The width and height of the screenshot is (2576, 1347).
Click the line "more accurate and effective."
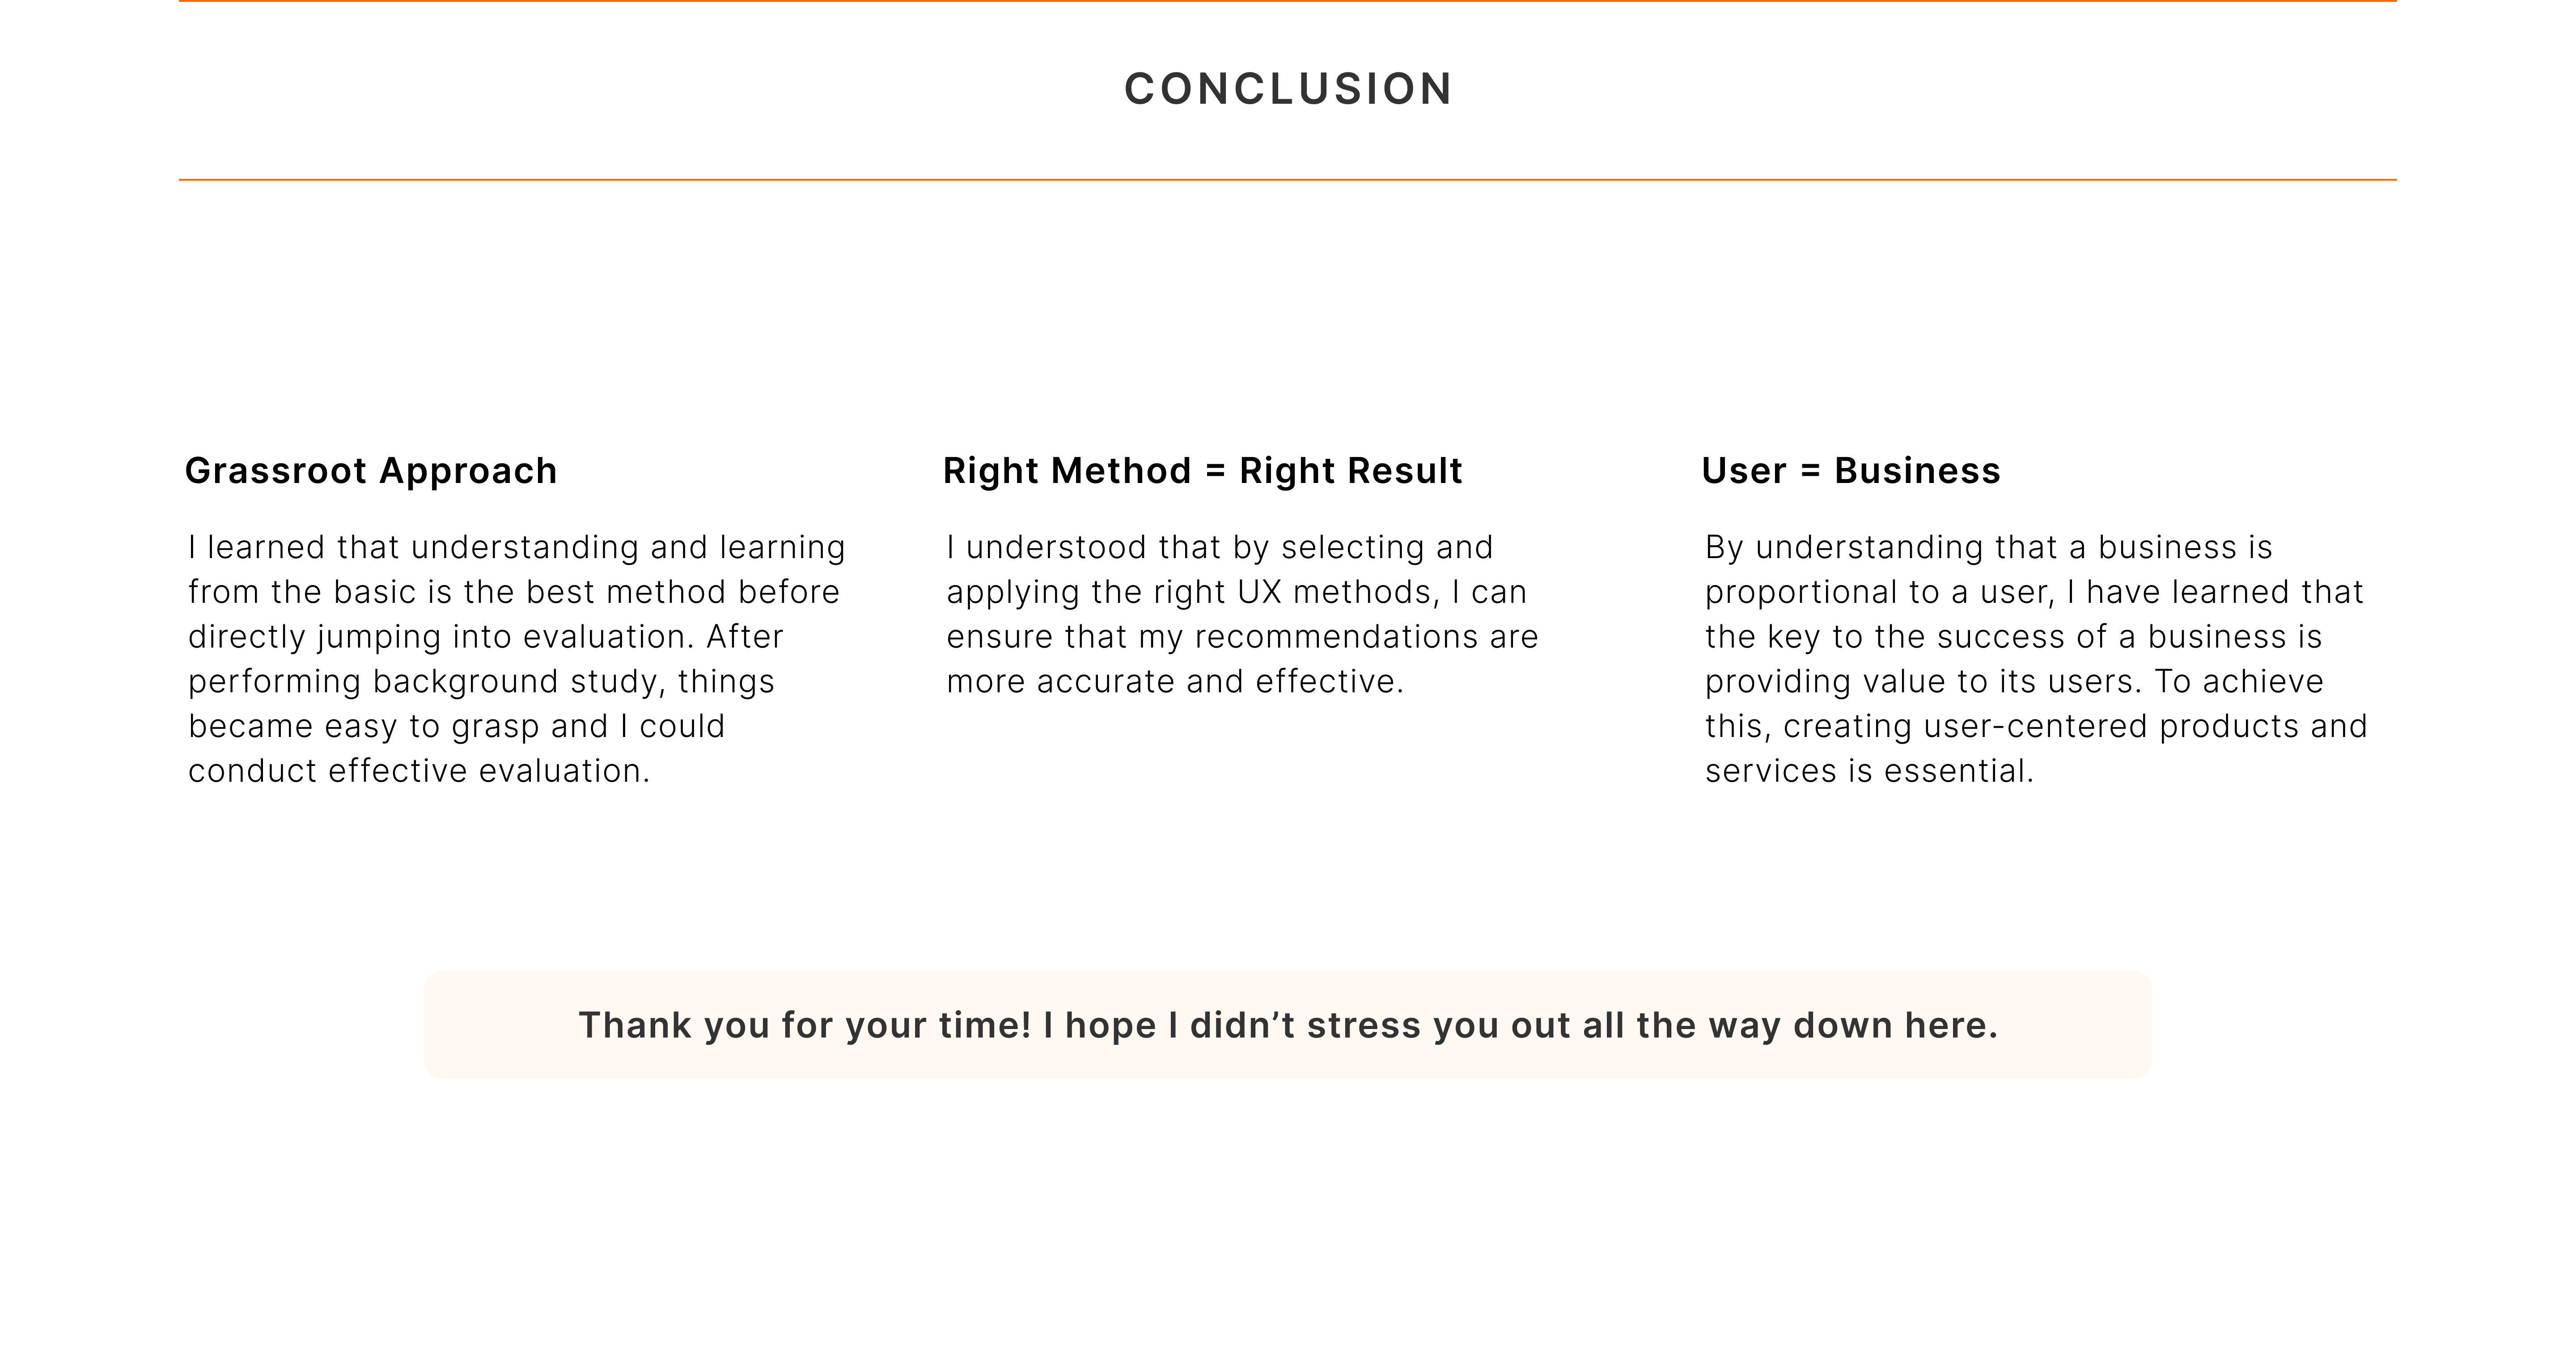coord(1175,681)
